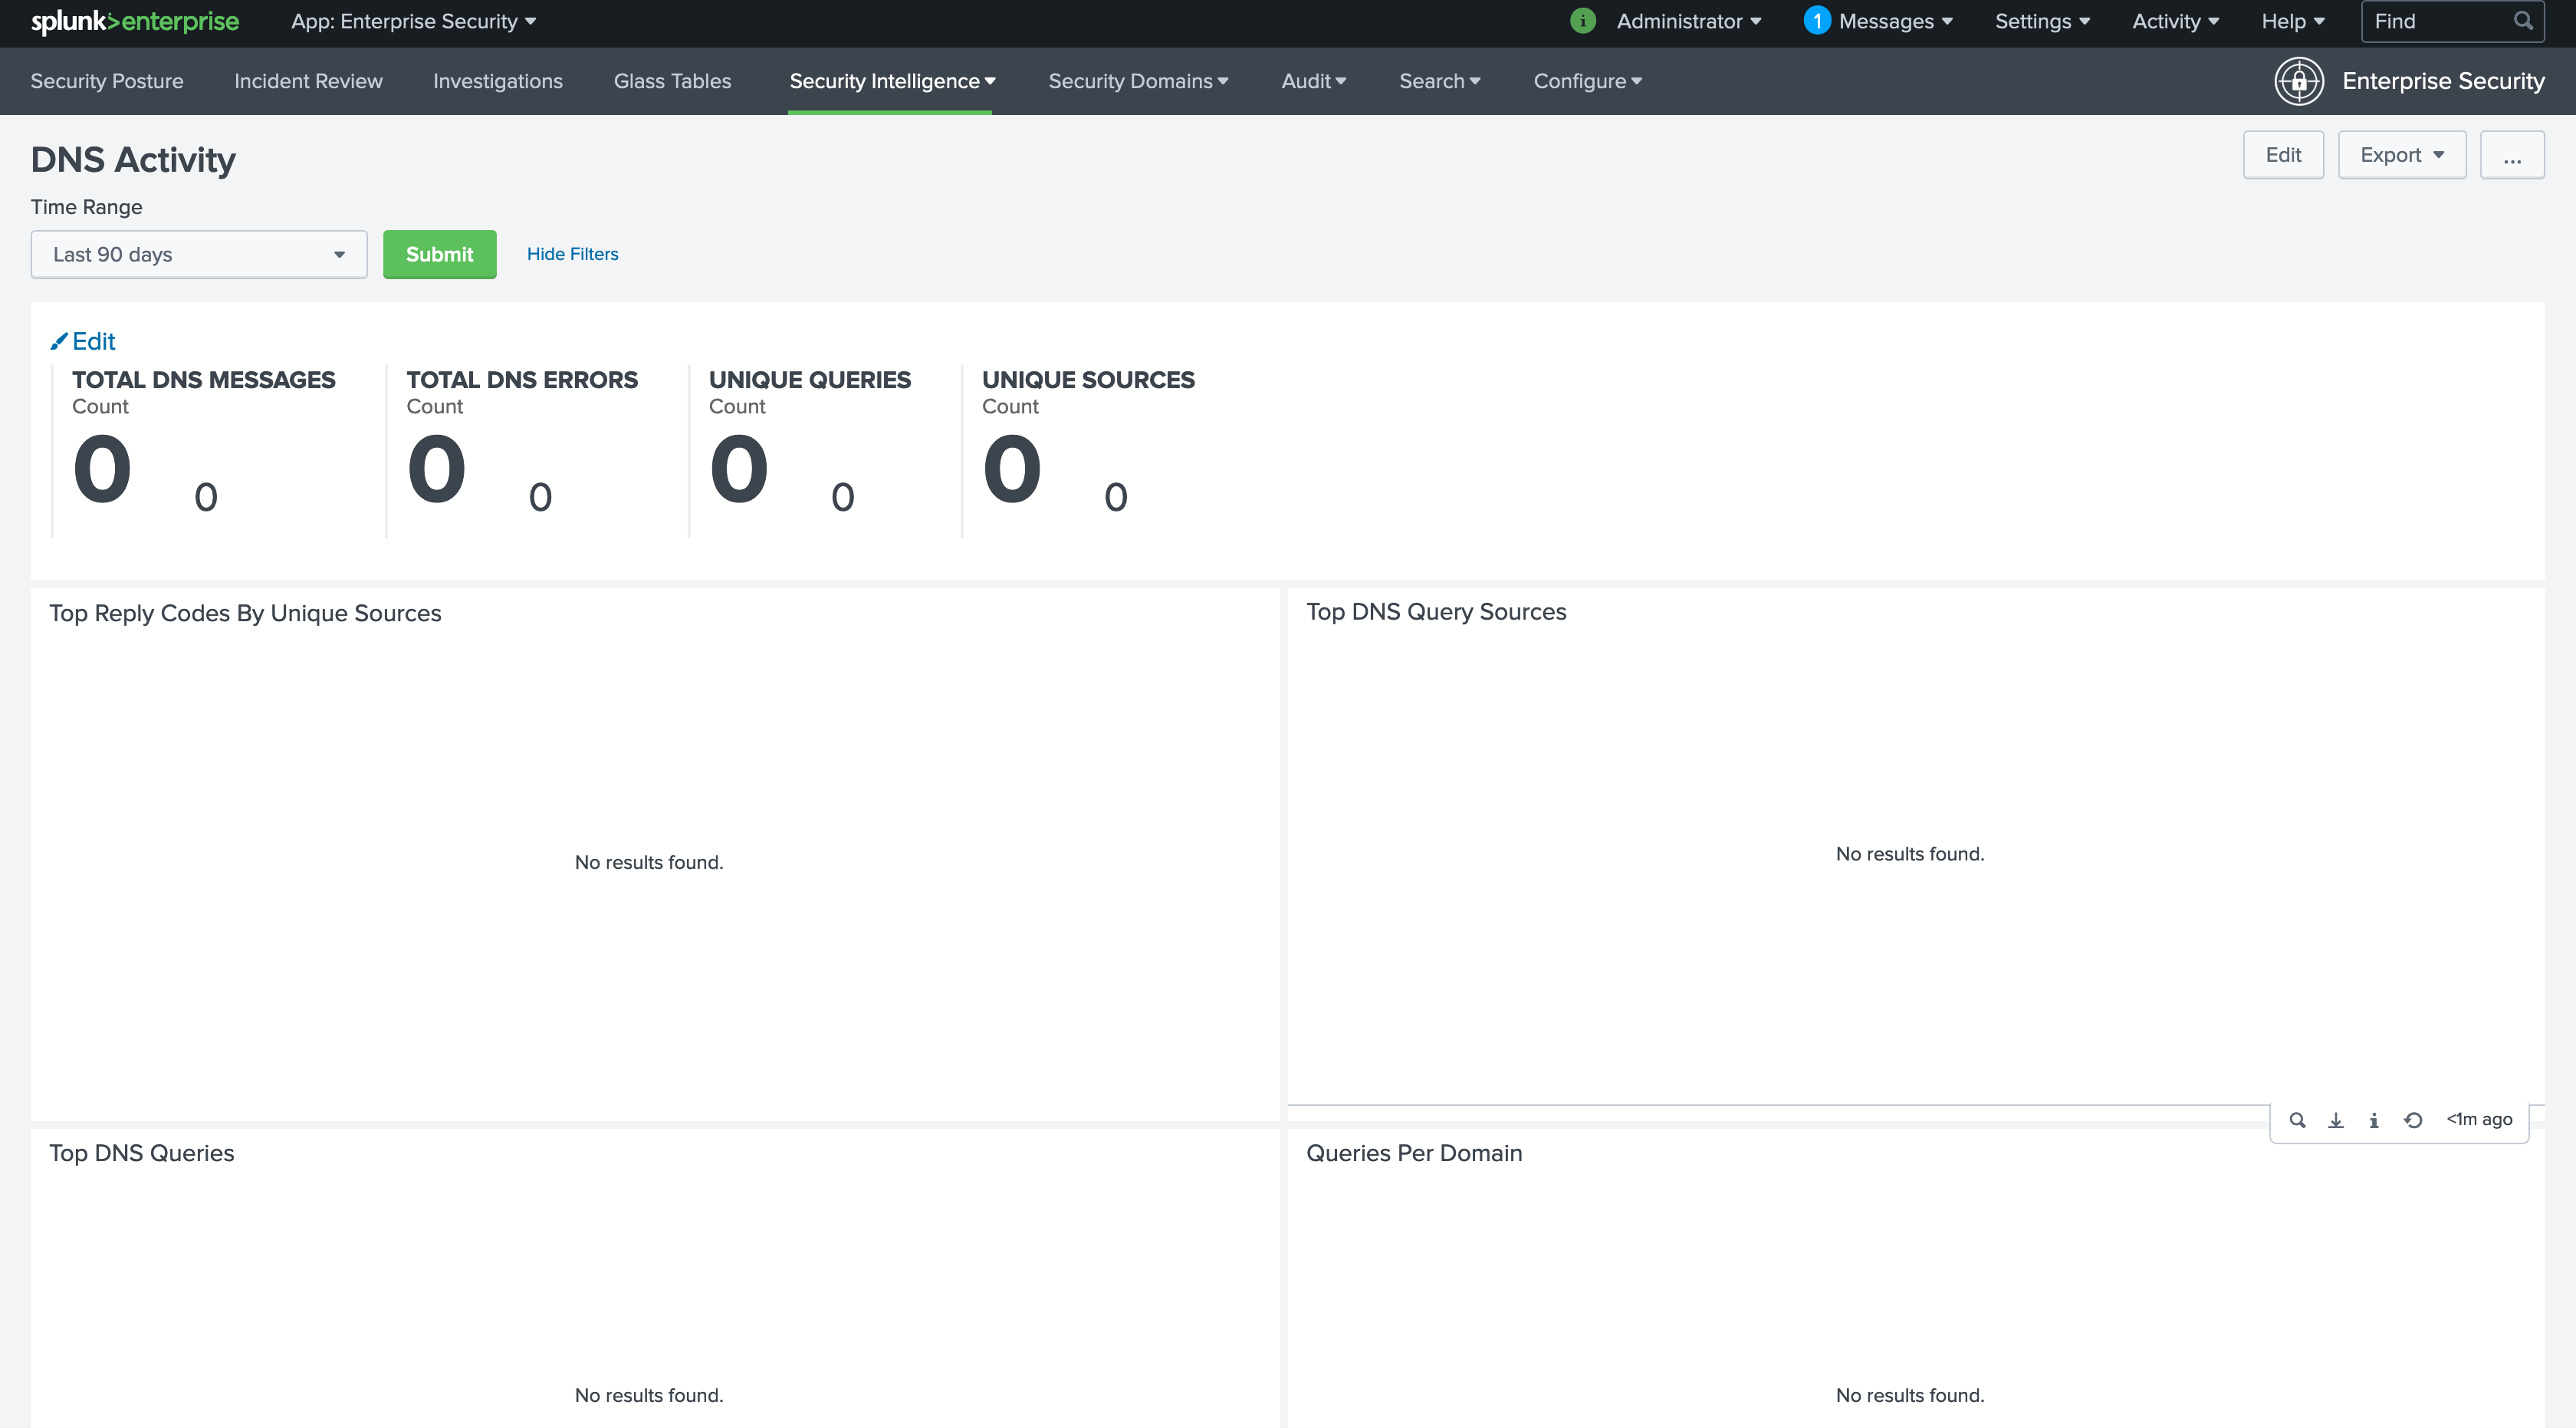Open the search job inspector info icon
Image resolution: width=2576 pixels, height=1428 pixels.
[x=2374, y=1120]
